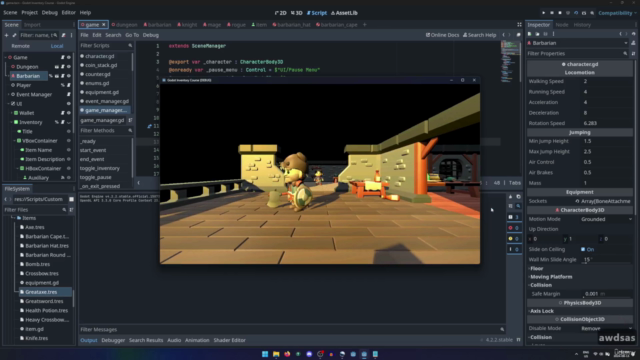Collapse the UI node in scene tree
640x360 pixels.
9,104
